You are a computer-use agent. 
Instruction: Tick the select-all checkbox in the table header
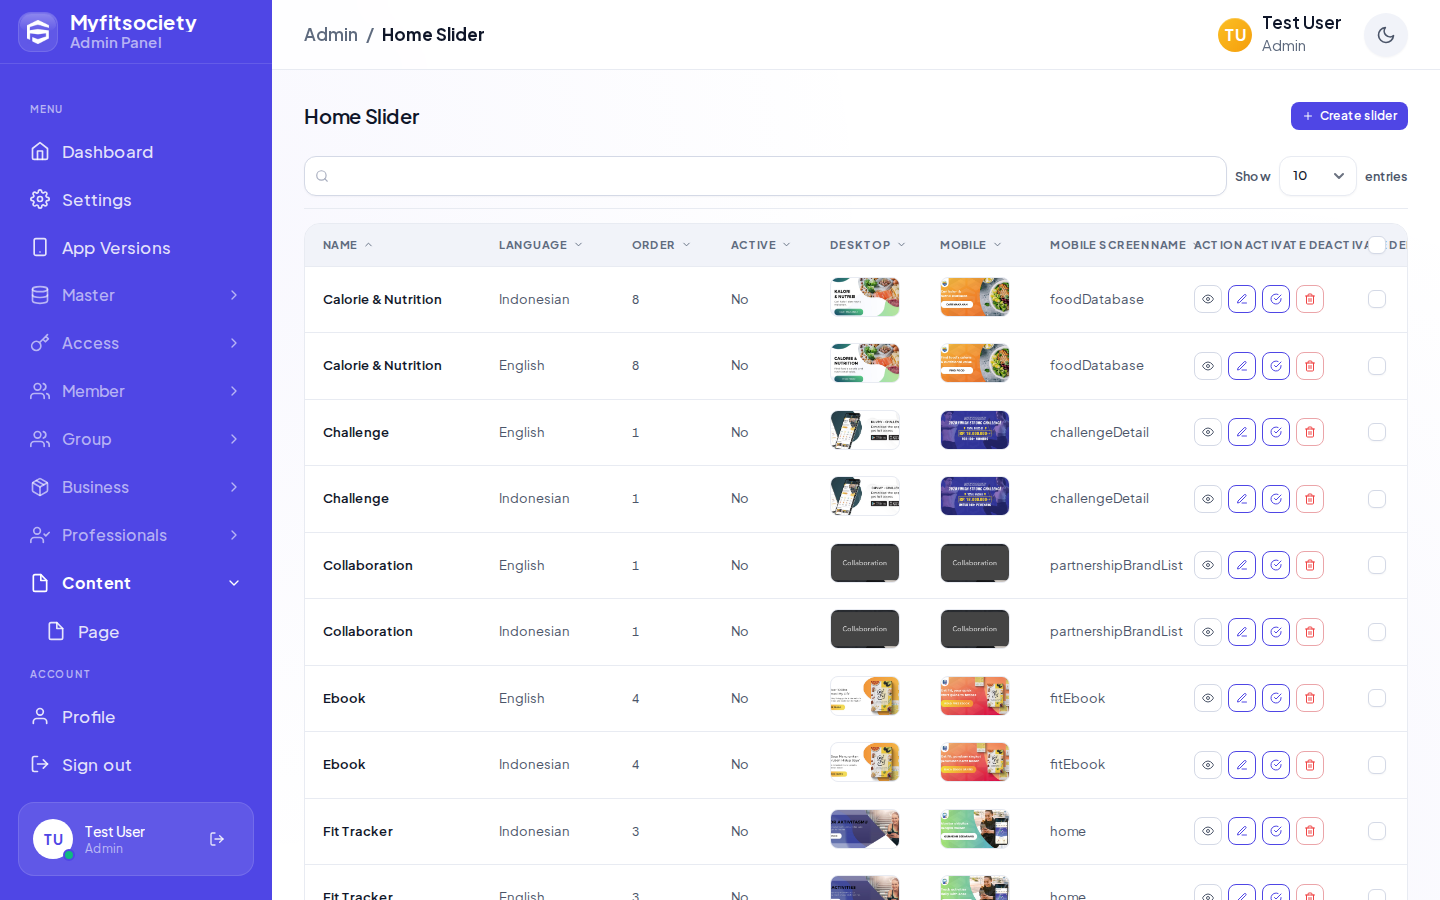tap(1377, 245)
